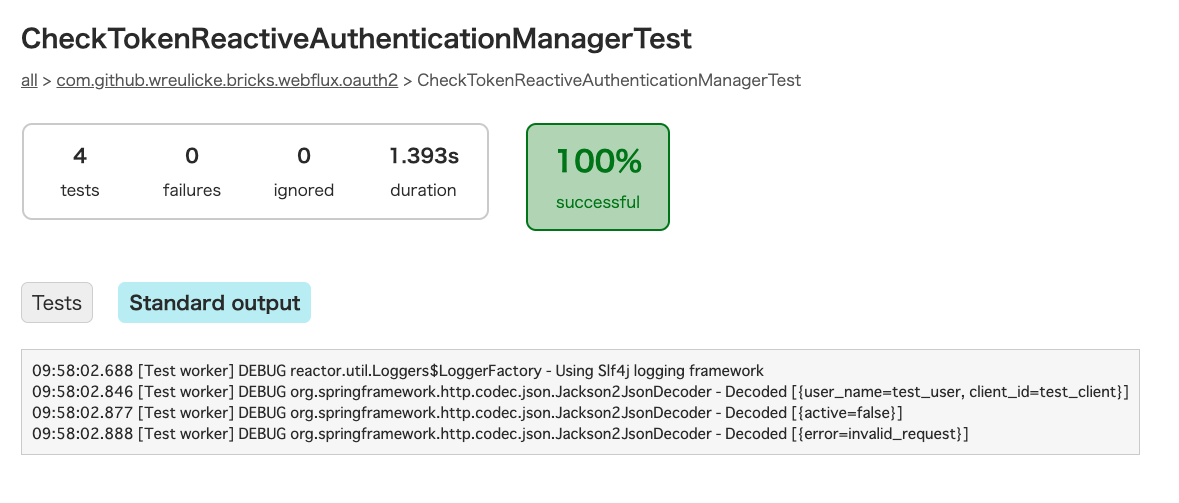This screenshot has width=1179, height=503.
Task: Switch to the Tests tab
Action: [56, 303]
